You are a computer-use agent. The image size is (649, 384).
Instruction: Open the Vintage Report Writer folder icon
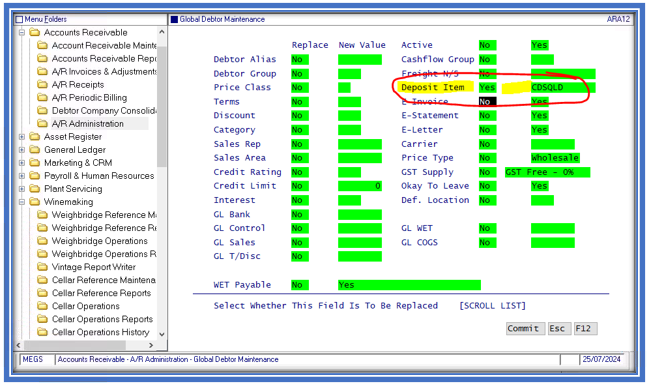[x=42, y=267]
